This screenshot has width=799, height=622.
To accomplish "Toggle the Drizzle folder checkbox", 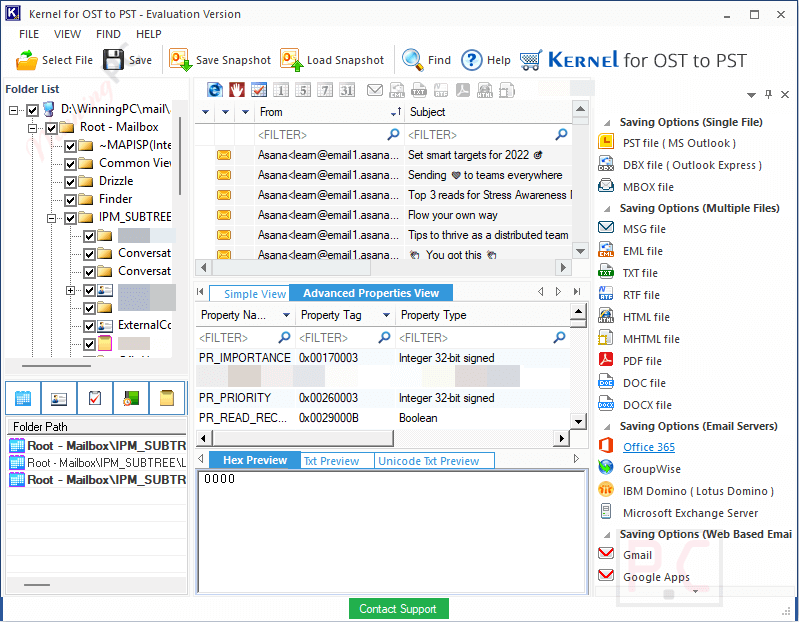I will (x=71, y=182).
